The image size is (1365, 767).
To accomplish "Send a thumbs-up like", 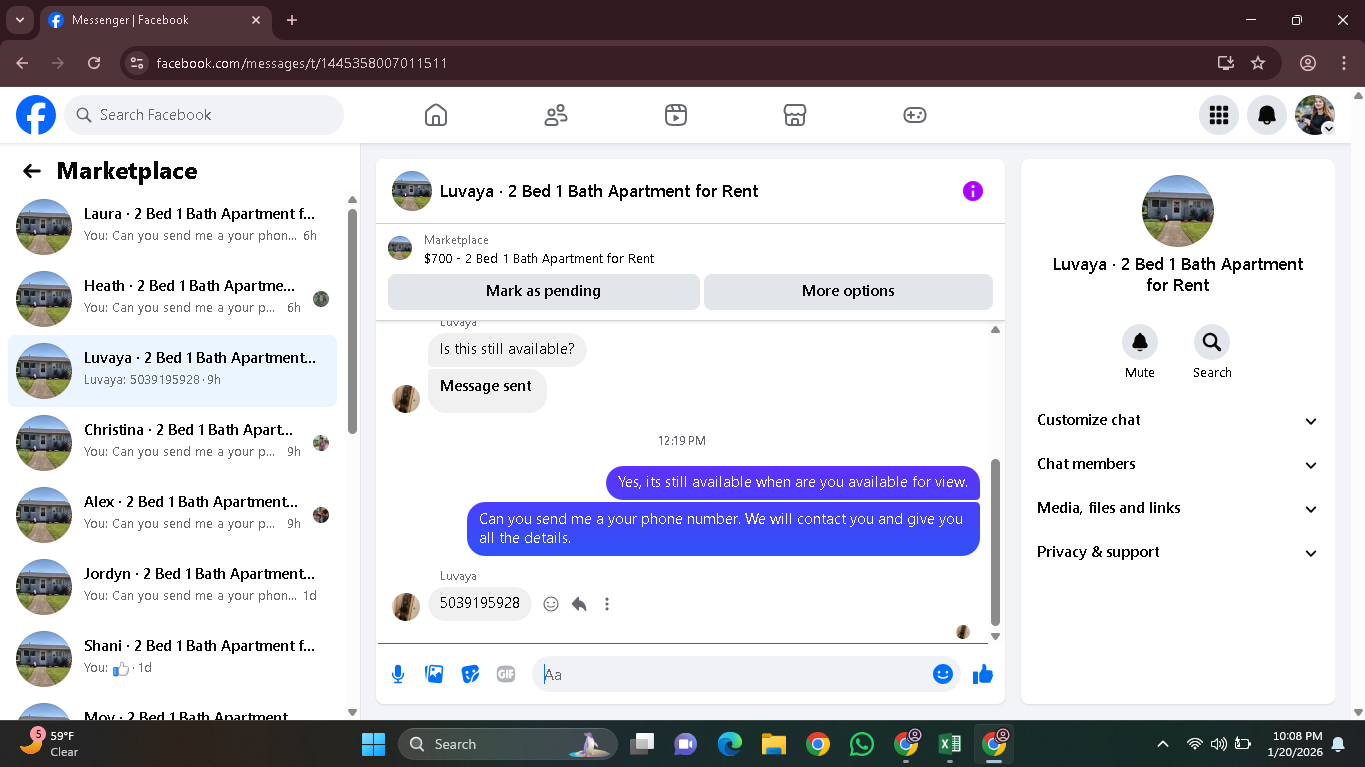I will [983, 674].
